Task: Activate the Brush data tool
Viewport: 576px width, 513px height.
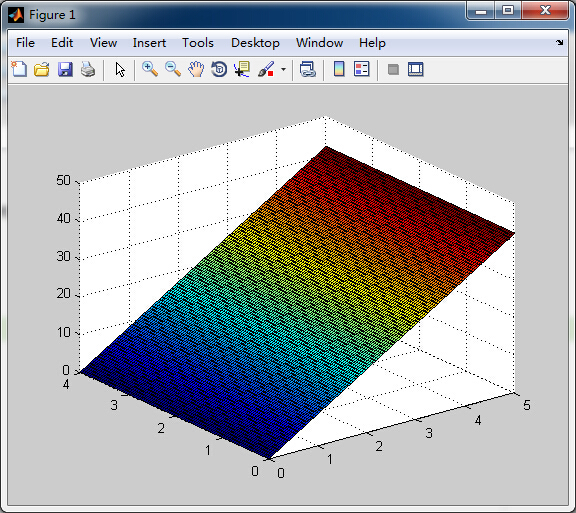Action: pyautogui.click(x=266, y=69)
